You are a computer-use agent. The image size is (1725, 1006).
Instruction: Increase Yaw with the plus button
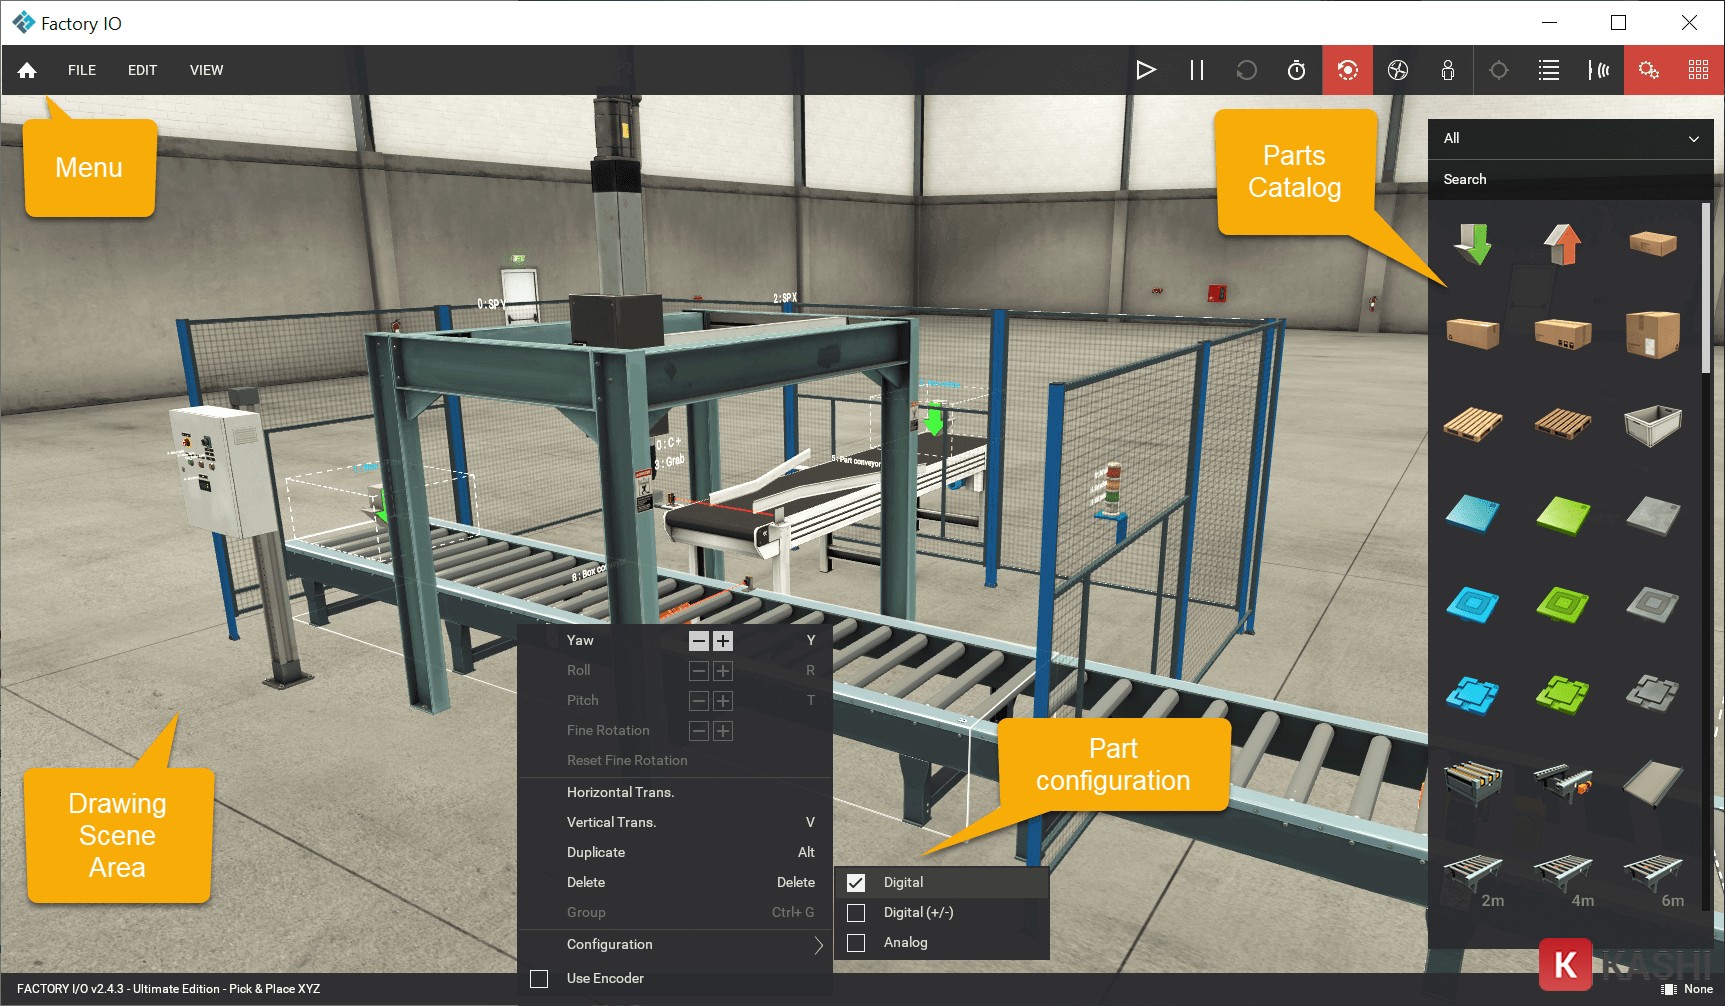723,641
